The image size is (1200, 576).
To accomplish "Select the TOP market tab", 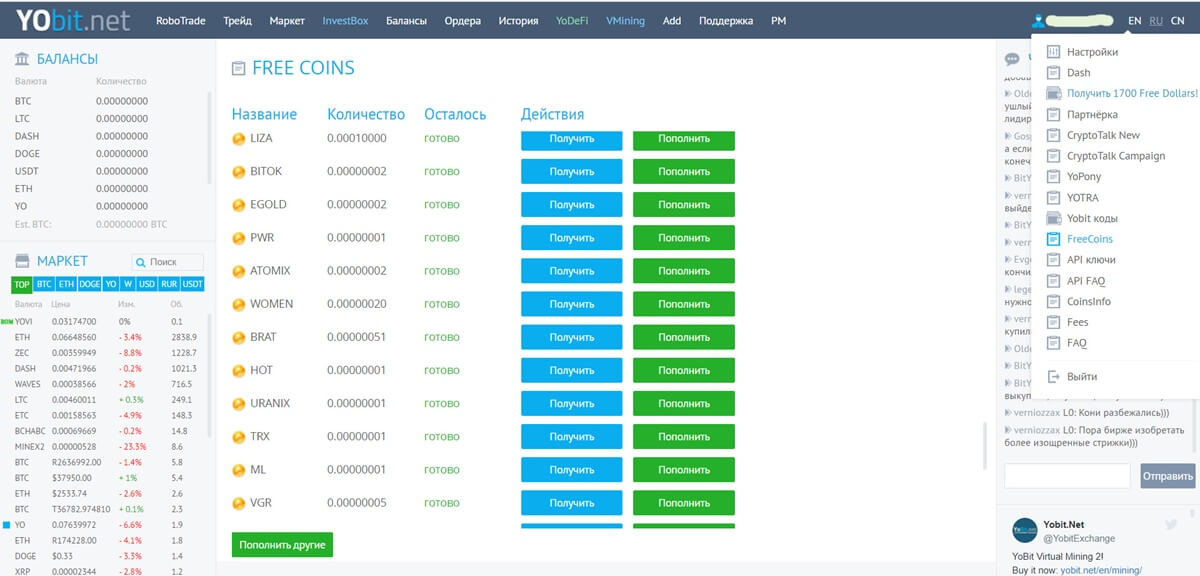I will tap(22, 284).
